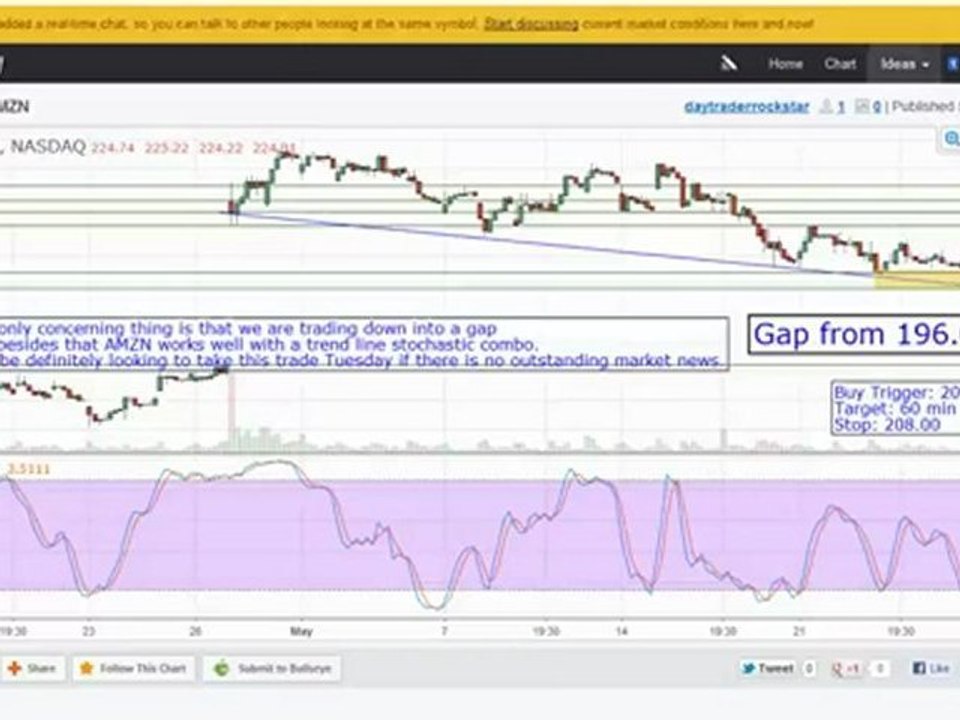960x720 pixels.
Task: Click the Google +1 button
Action: [x=846, y=669]
